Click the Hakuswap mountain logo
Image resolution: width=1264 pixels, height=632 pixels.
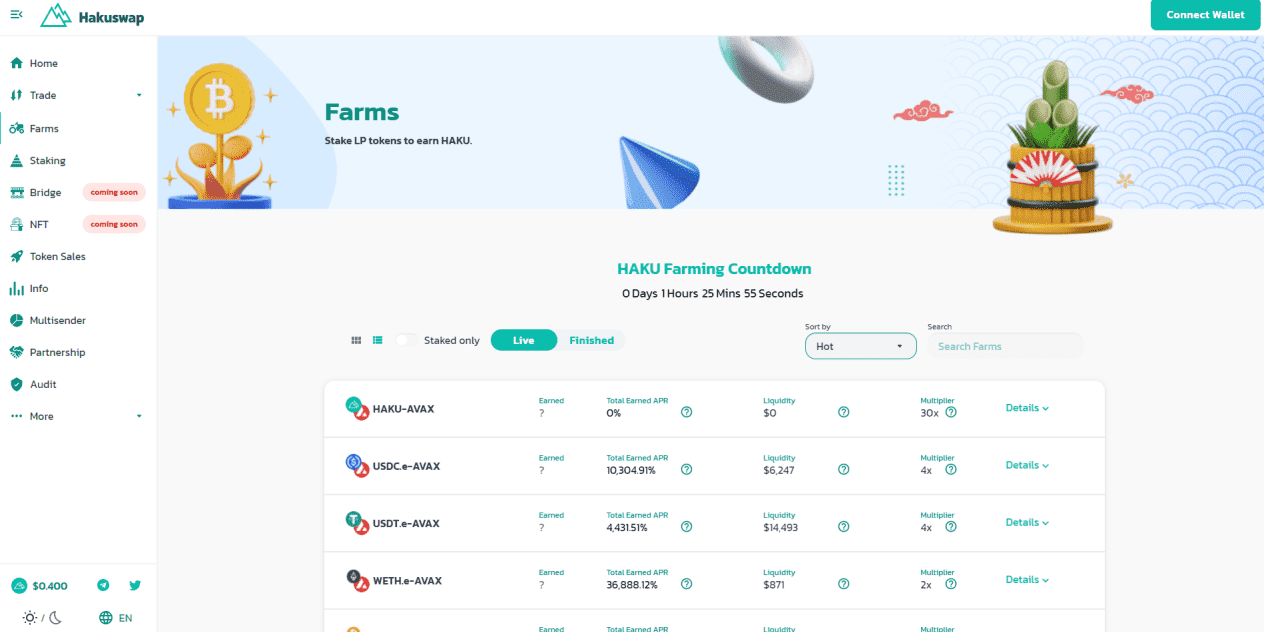[x=56, y=15]
